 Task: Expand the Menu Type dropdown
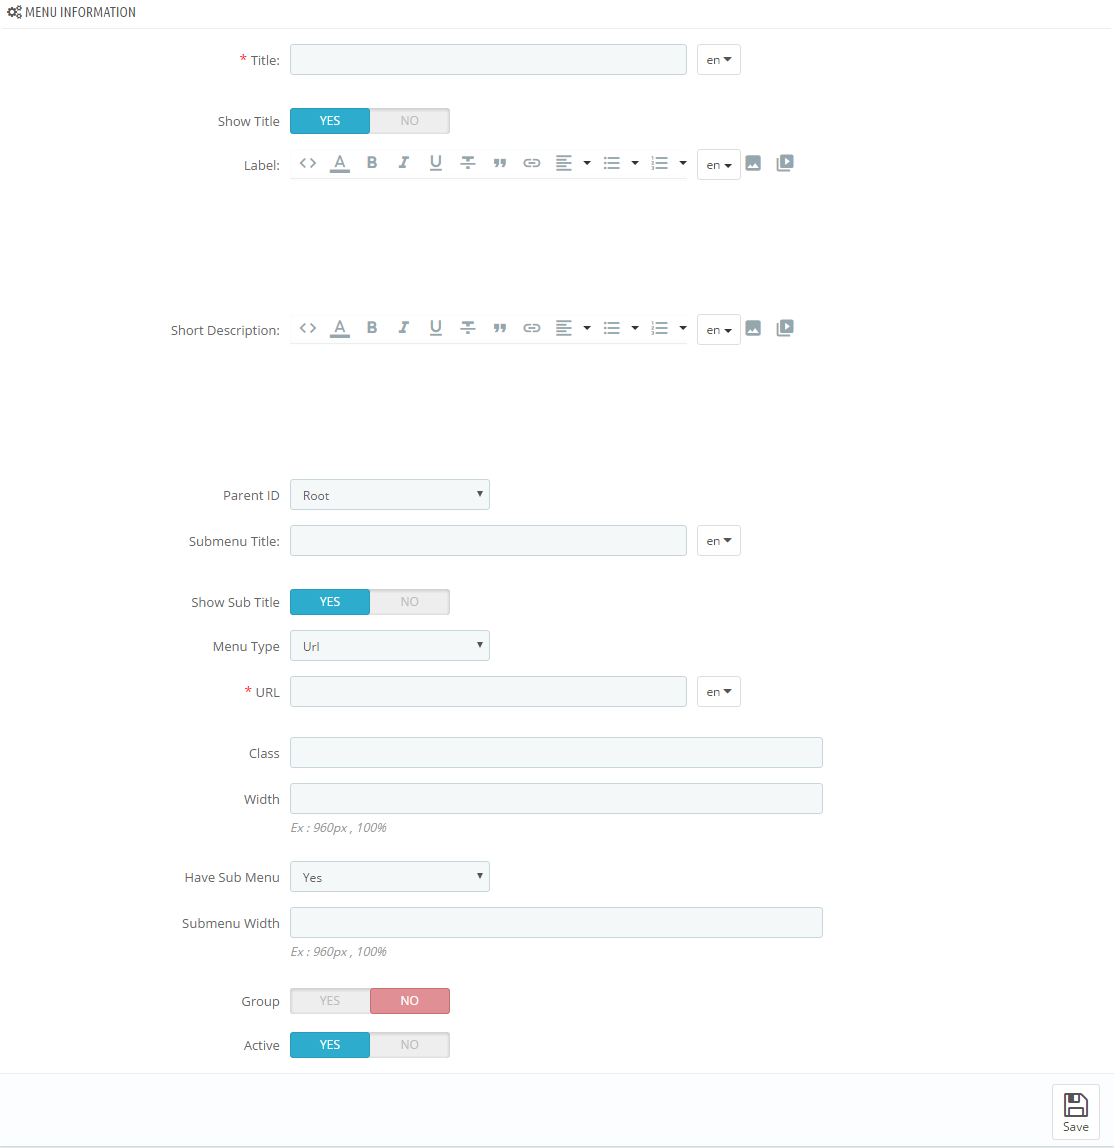click(389, 646)
